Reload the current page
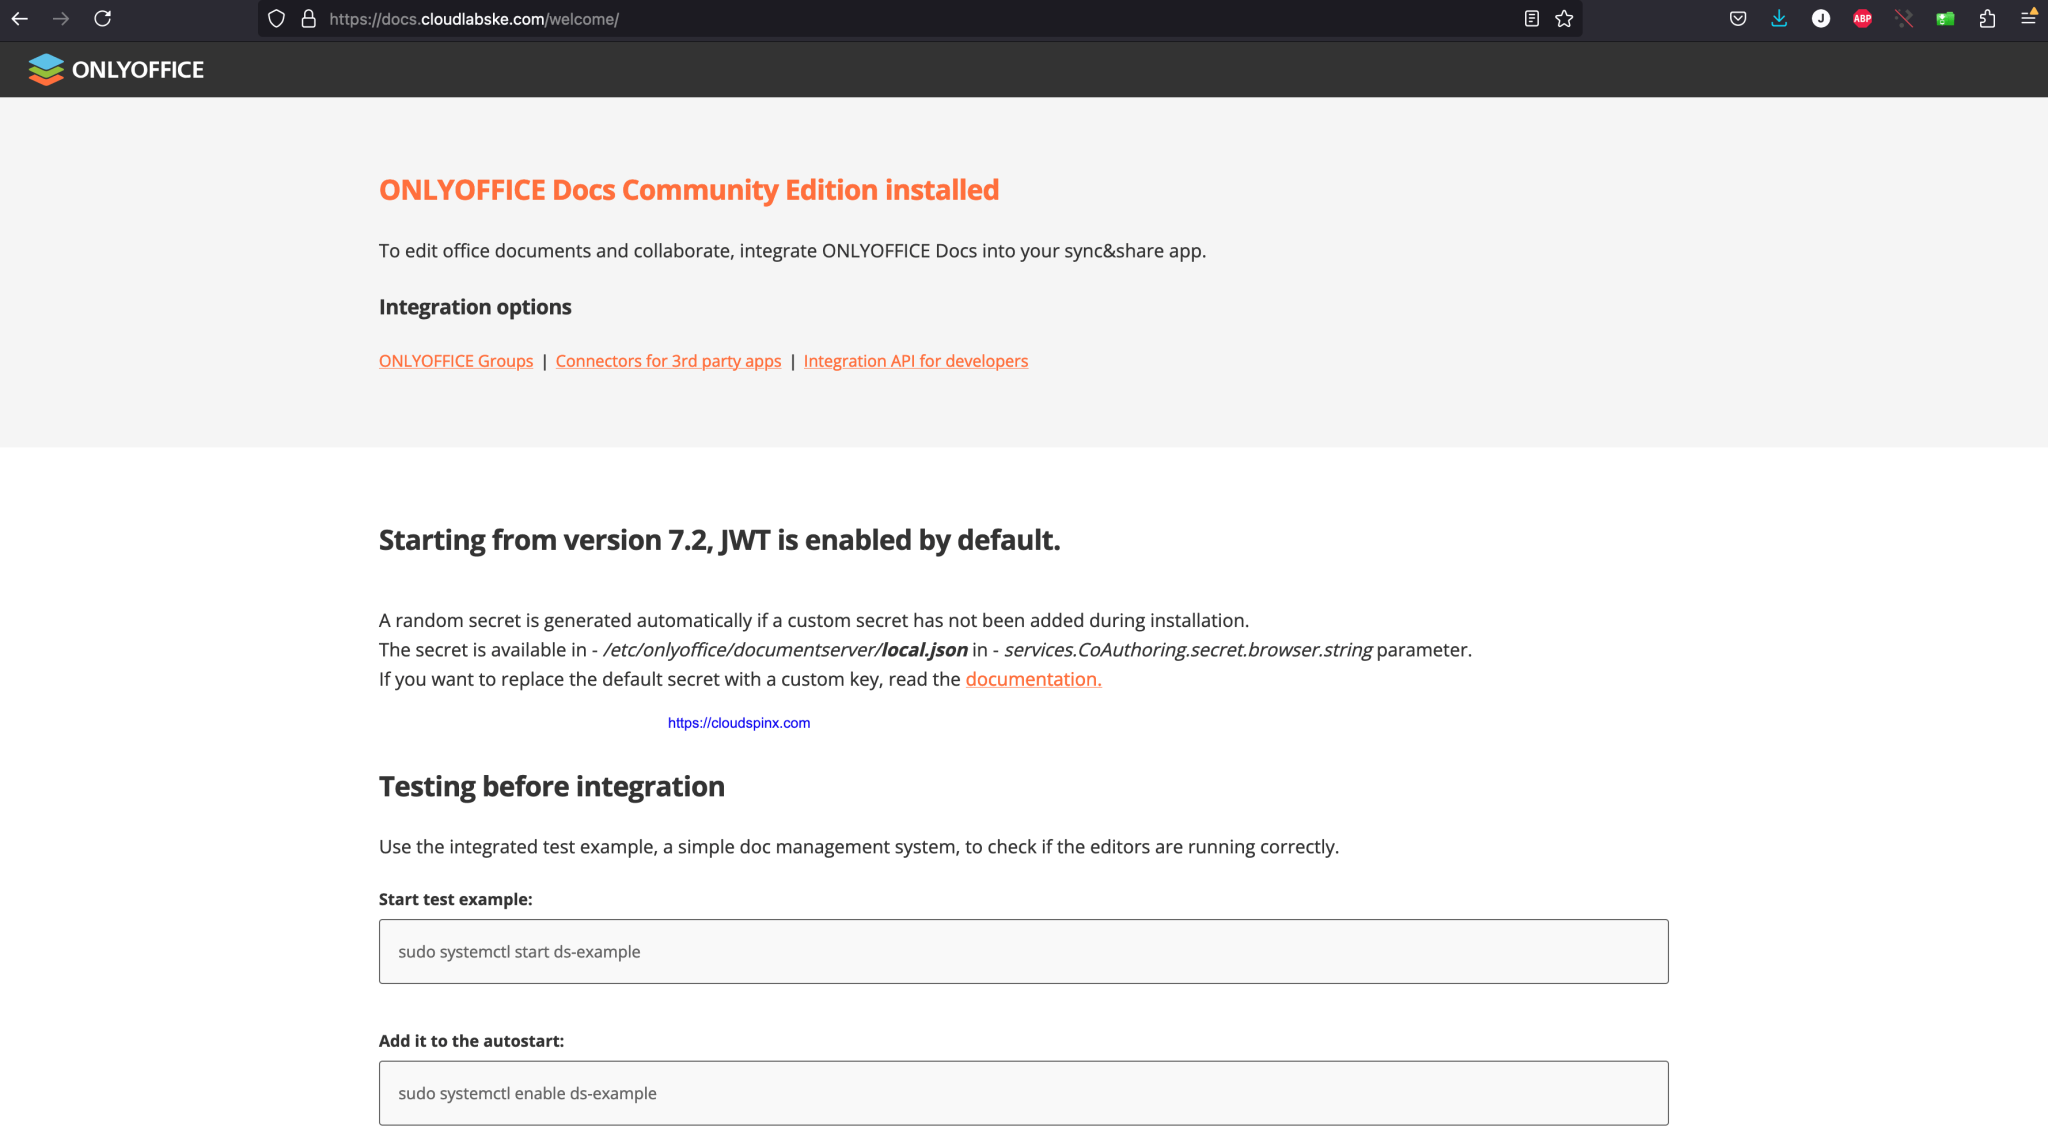2048x1147 pixels. pyautogui.click(x=103, y=18)
